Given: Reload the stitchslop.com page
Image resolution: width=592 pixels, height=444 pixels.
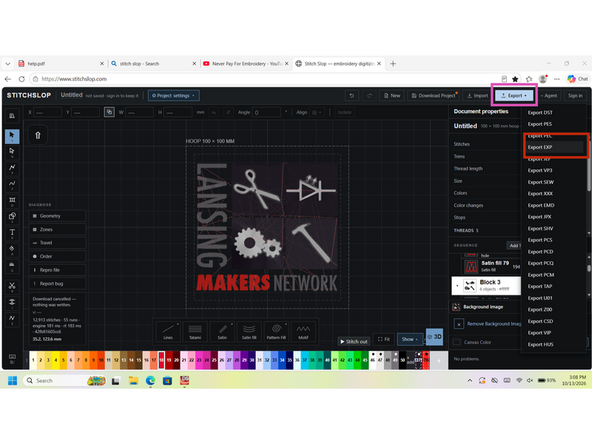Looking at the screenshot, I should pyautogui.click(x=22, y=79).
